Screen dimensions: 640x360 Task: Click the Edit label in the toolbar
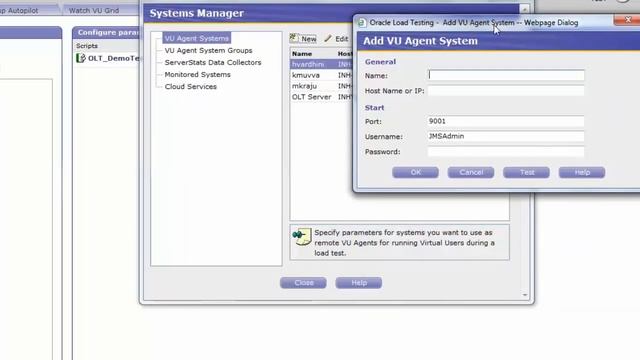point(342,39)
